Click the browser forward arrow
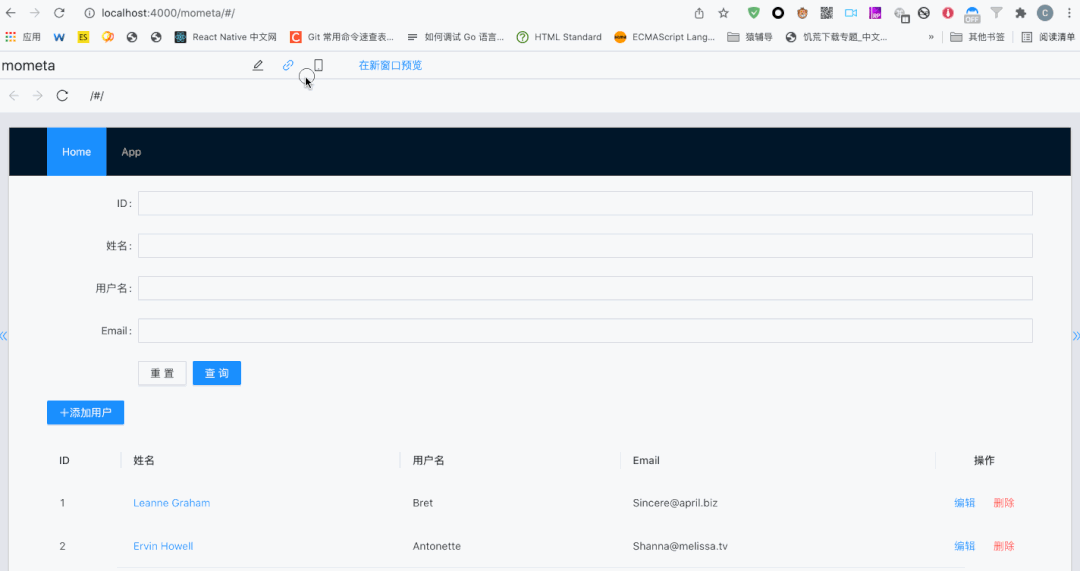The width and height of the screenshot is (1080, 571). point(34,13)
